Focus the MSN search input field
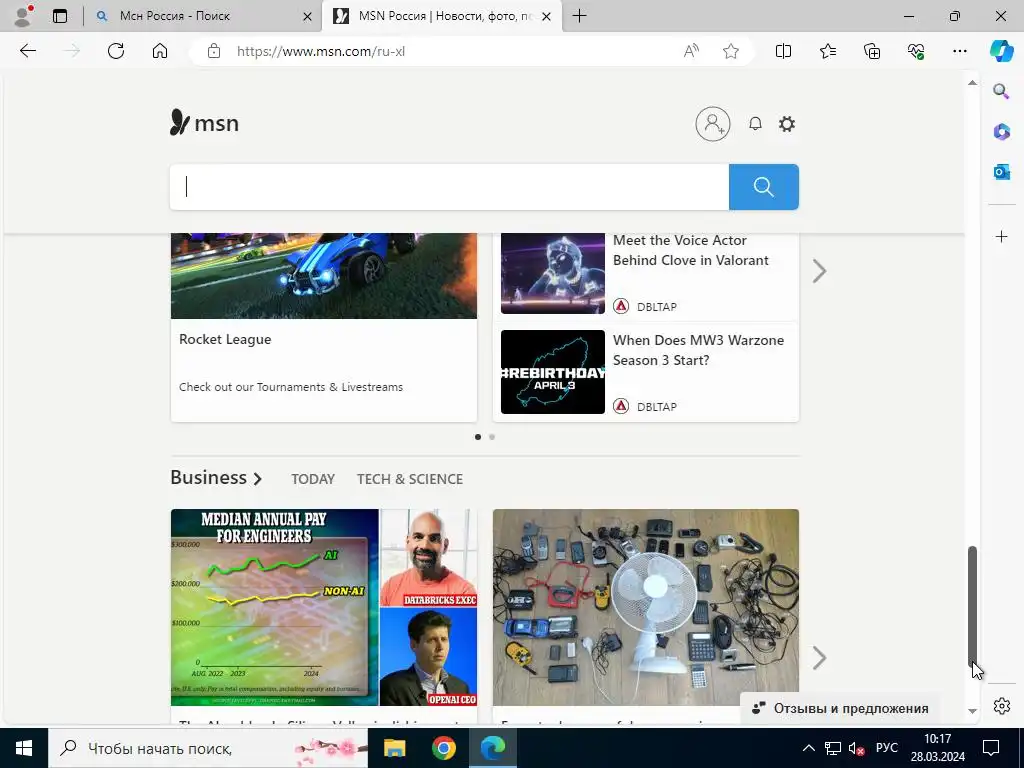 [449, 187]
